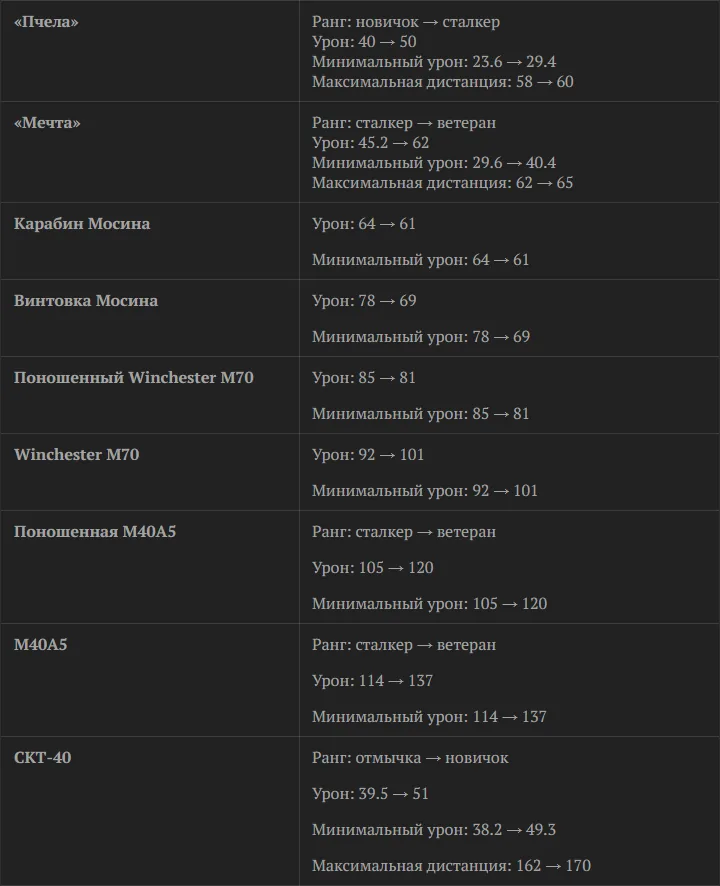Click СКТ-40 rank отмычка → новичок

(410, 758)
